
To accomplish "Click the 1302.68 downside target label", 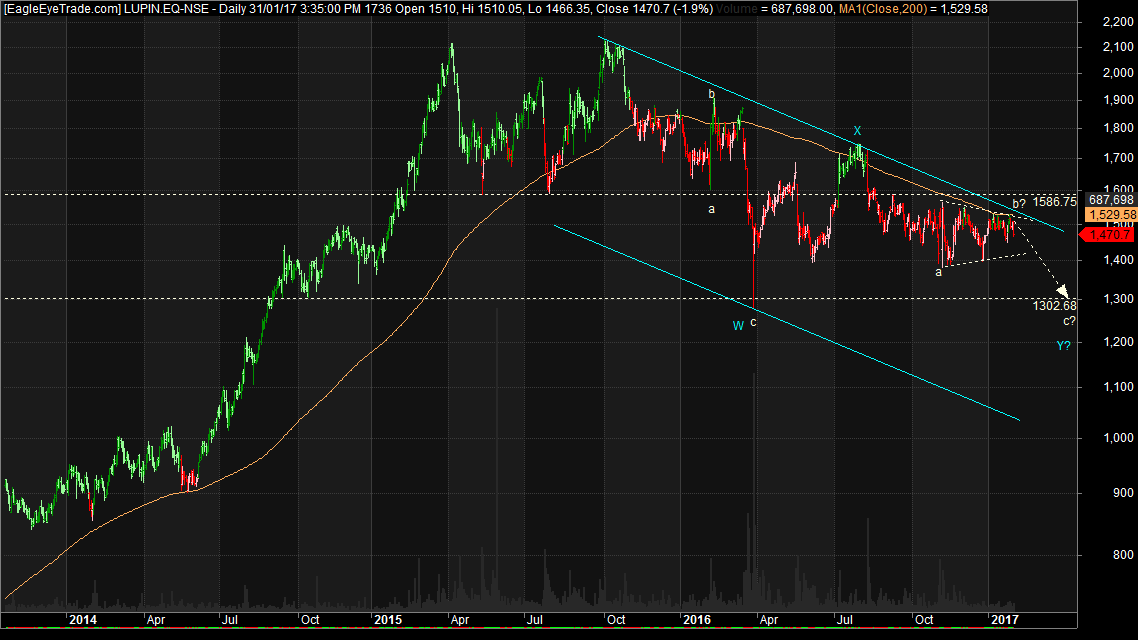I will 1054,305.
